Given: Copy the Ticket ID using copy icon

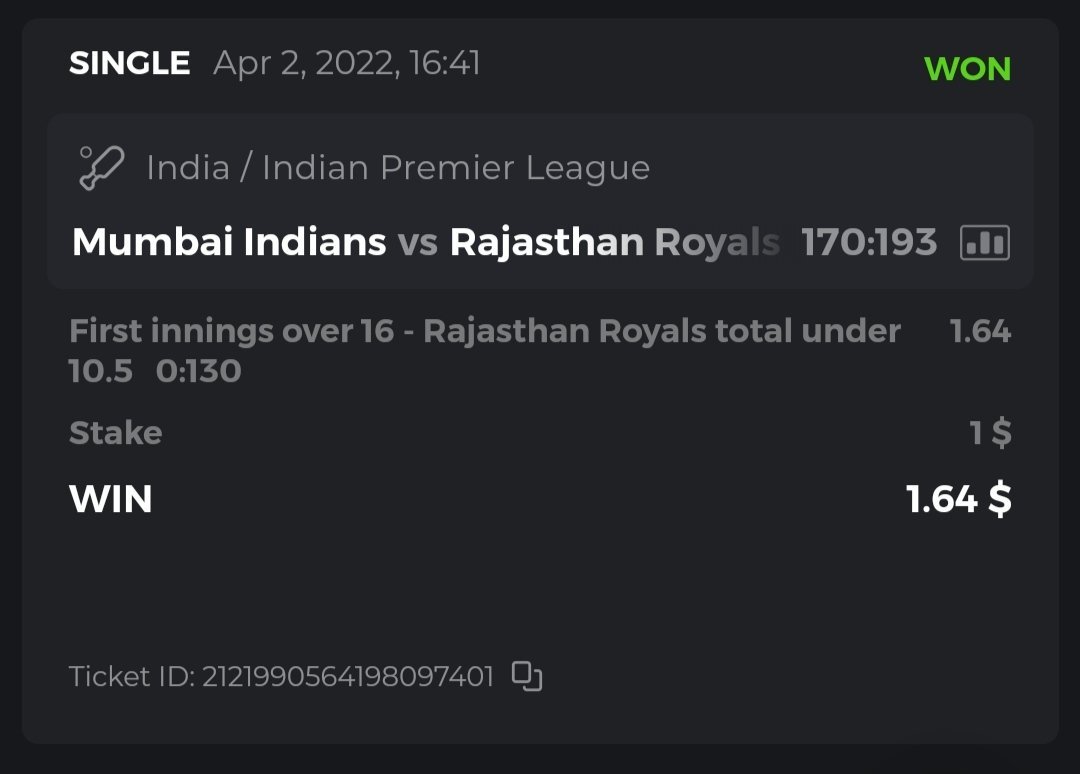Looking at the screenshot, I should tap(527, 676).
